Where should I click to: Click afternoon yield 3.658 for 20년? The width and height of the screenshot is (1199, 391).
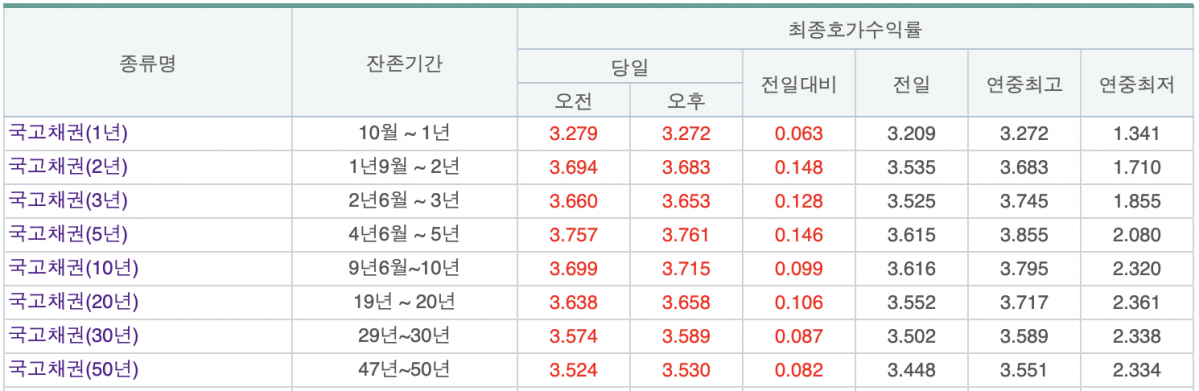(x=686, y=302)
